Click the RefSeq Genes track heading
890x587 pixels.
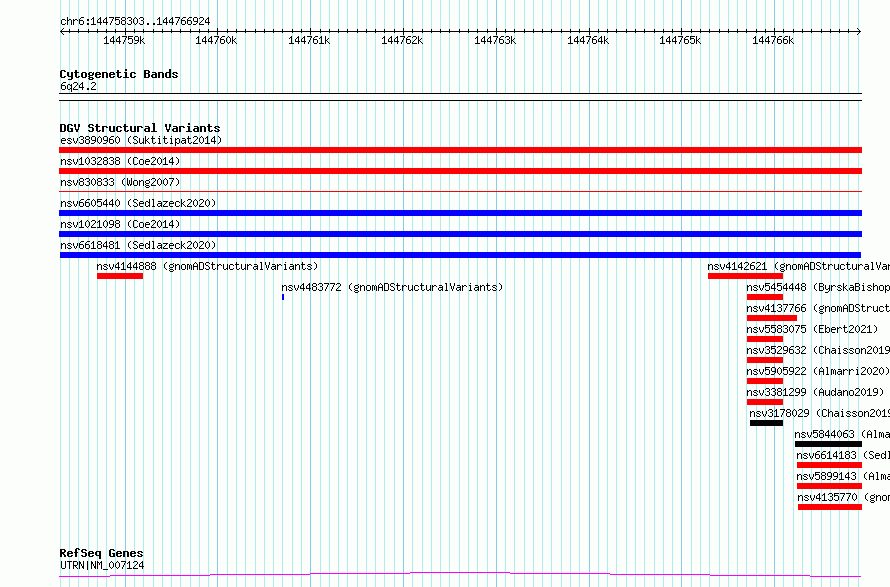[x=102, y=554]
